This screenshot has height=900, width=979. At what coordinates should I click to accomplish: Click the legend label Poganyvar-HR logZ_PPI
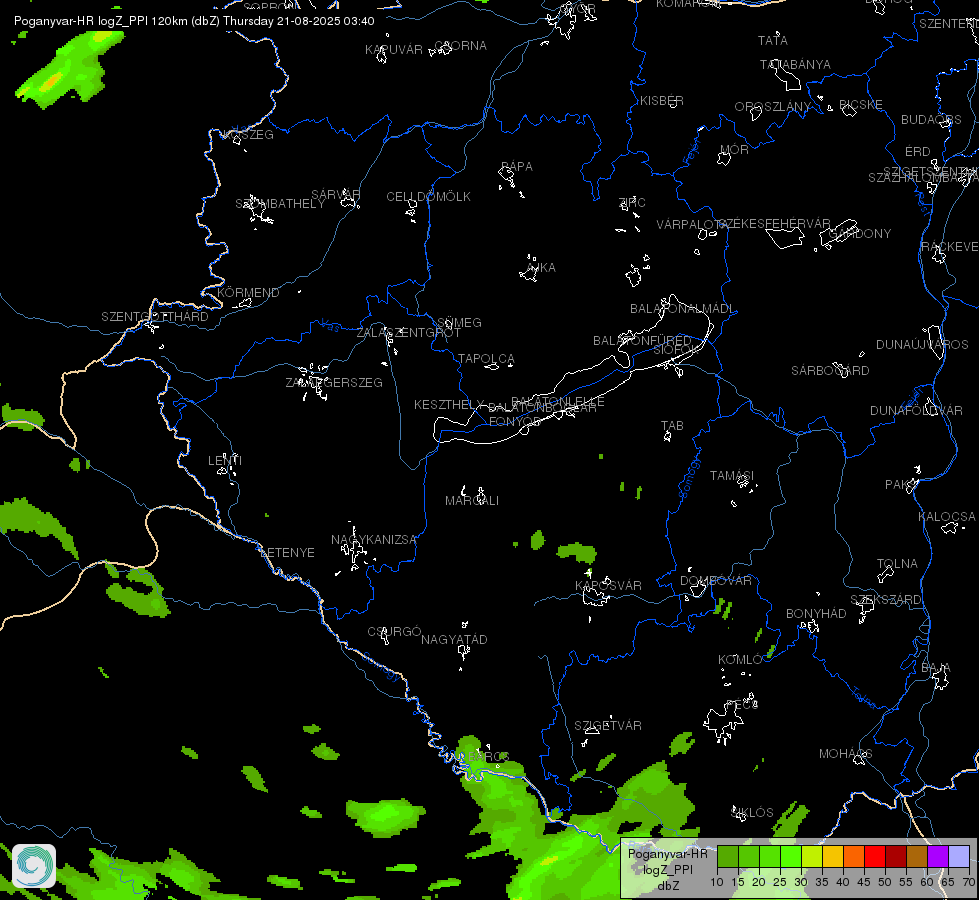click(667, 861)
